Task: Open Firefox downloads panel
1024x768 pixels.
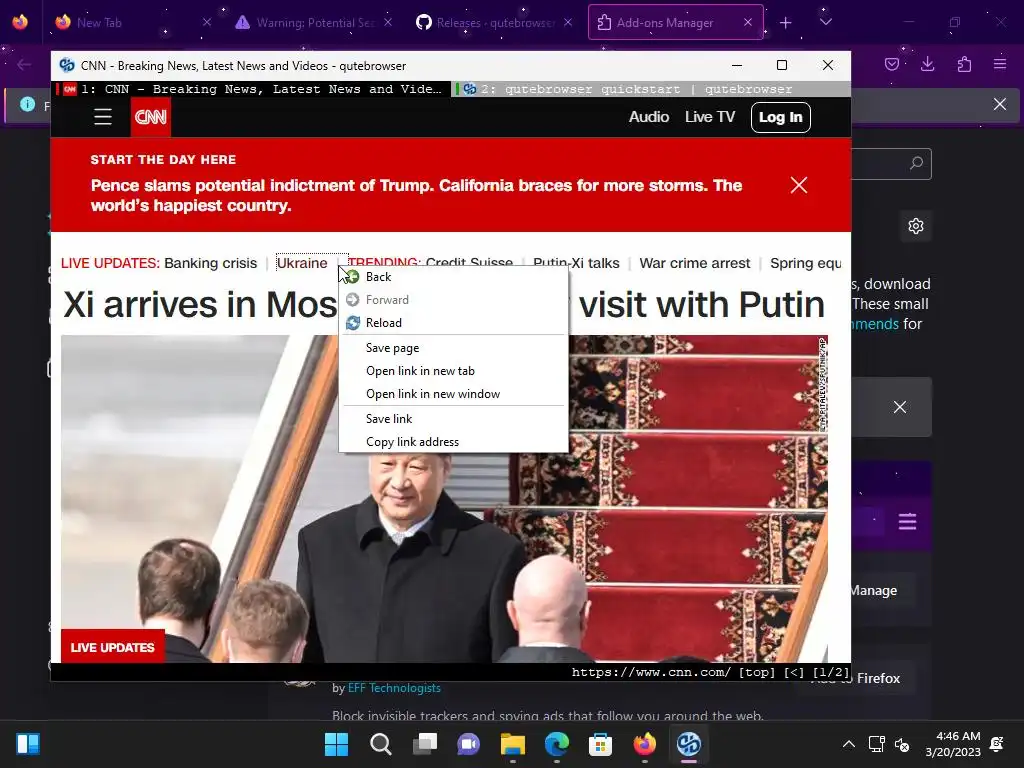Action: [x=927, y=64]
